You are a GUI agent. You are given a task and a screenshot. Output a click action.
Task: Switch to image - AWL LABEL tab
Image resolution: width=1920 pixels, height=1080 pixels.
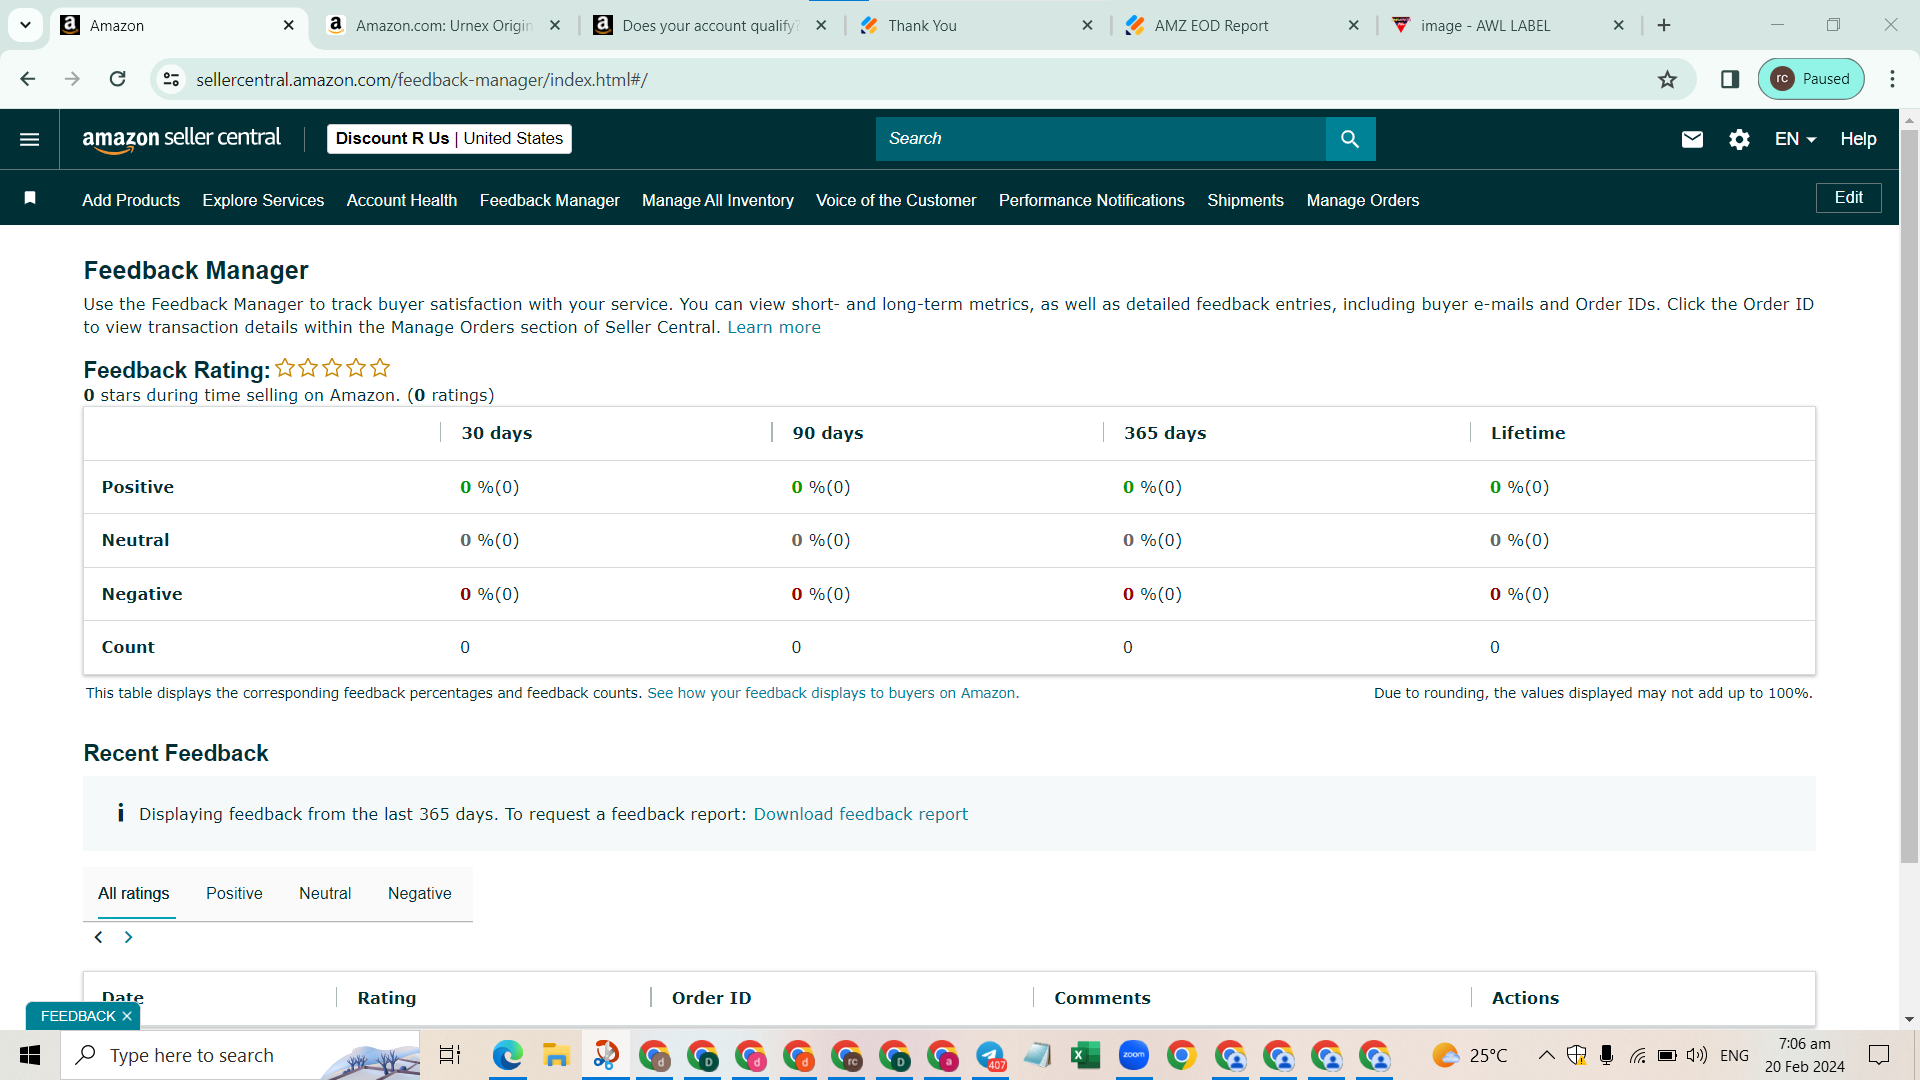click(x=1507, y=25)
